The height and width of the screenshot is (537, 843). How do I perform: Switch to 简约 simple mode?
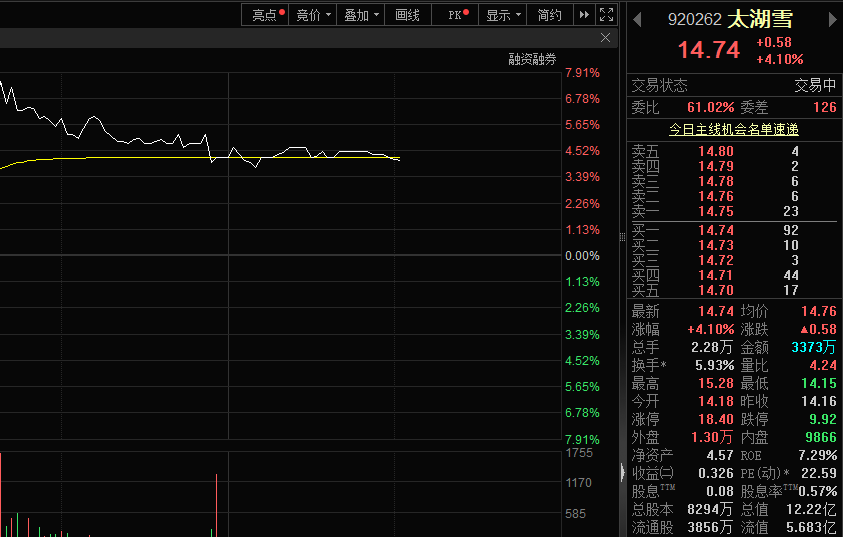click(549, 15)
